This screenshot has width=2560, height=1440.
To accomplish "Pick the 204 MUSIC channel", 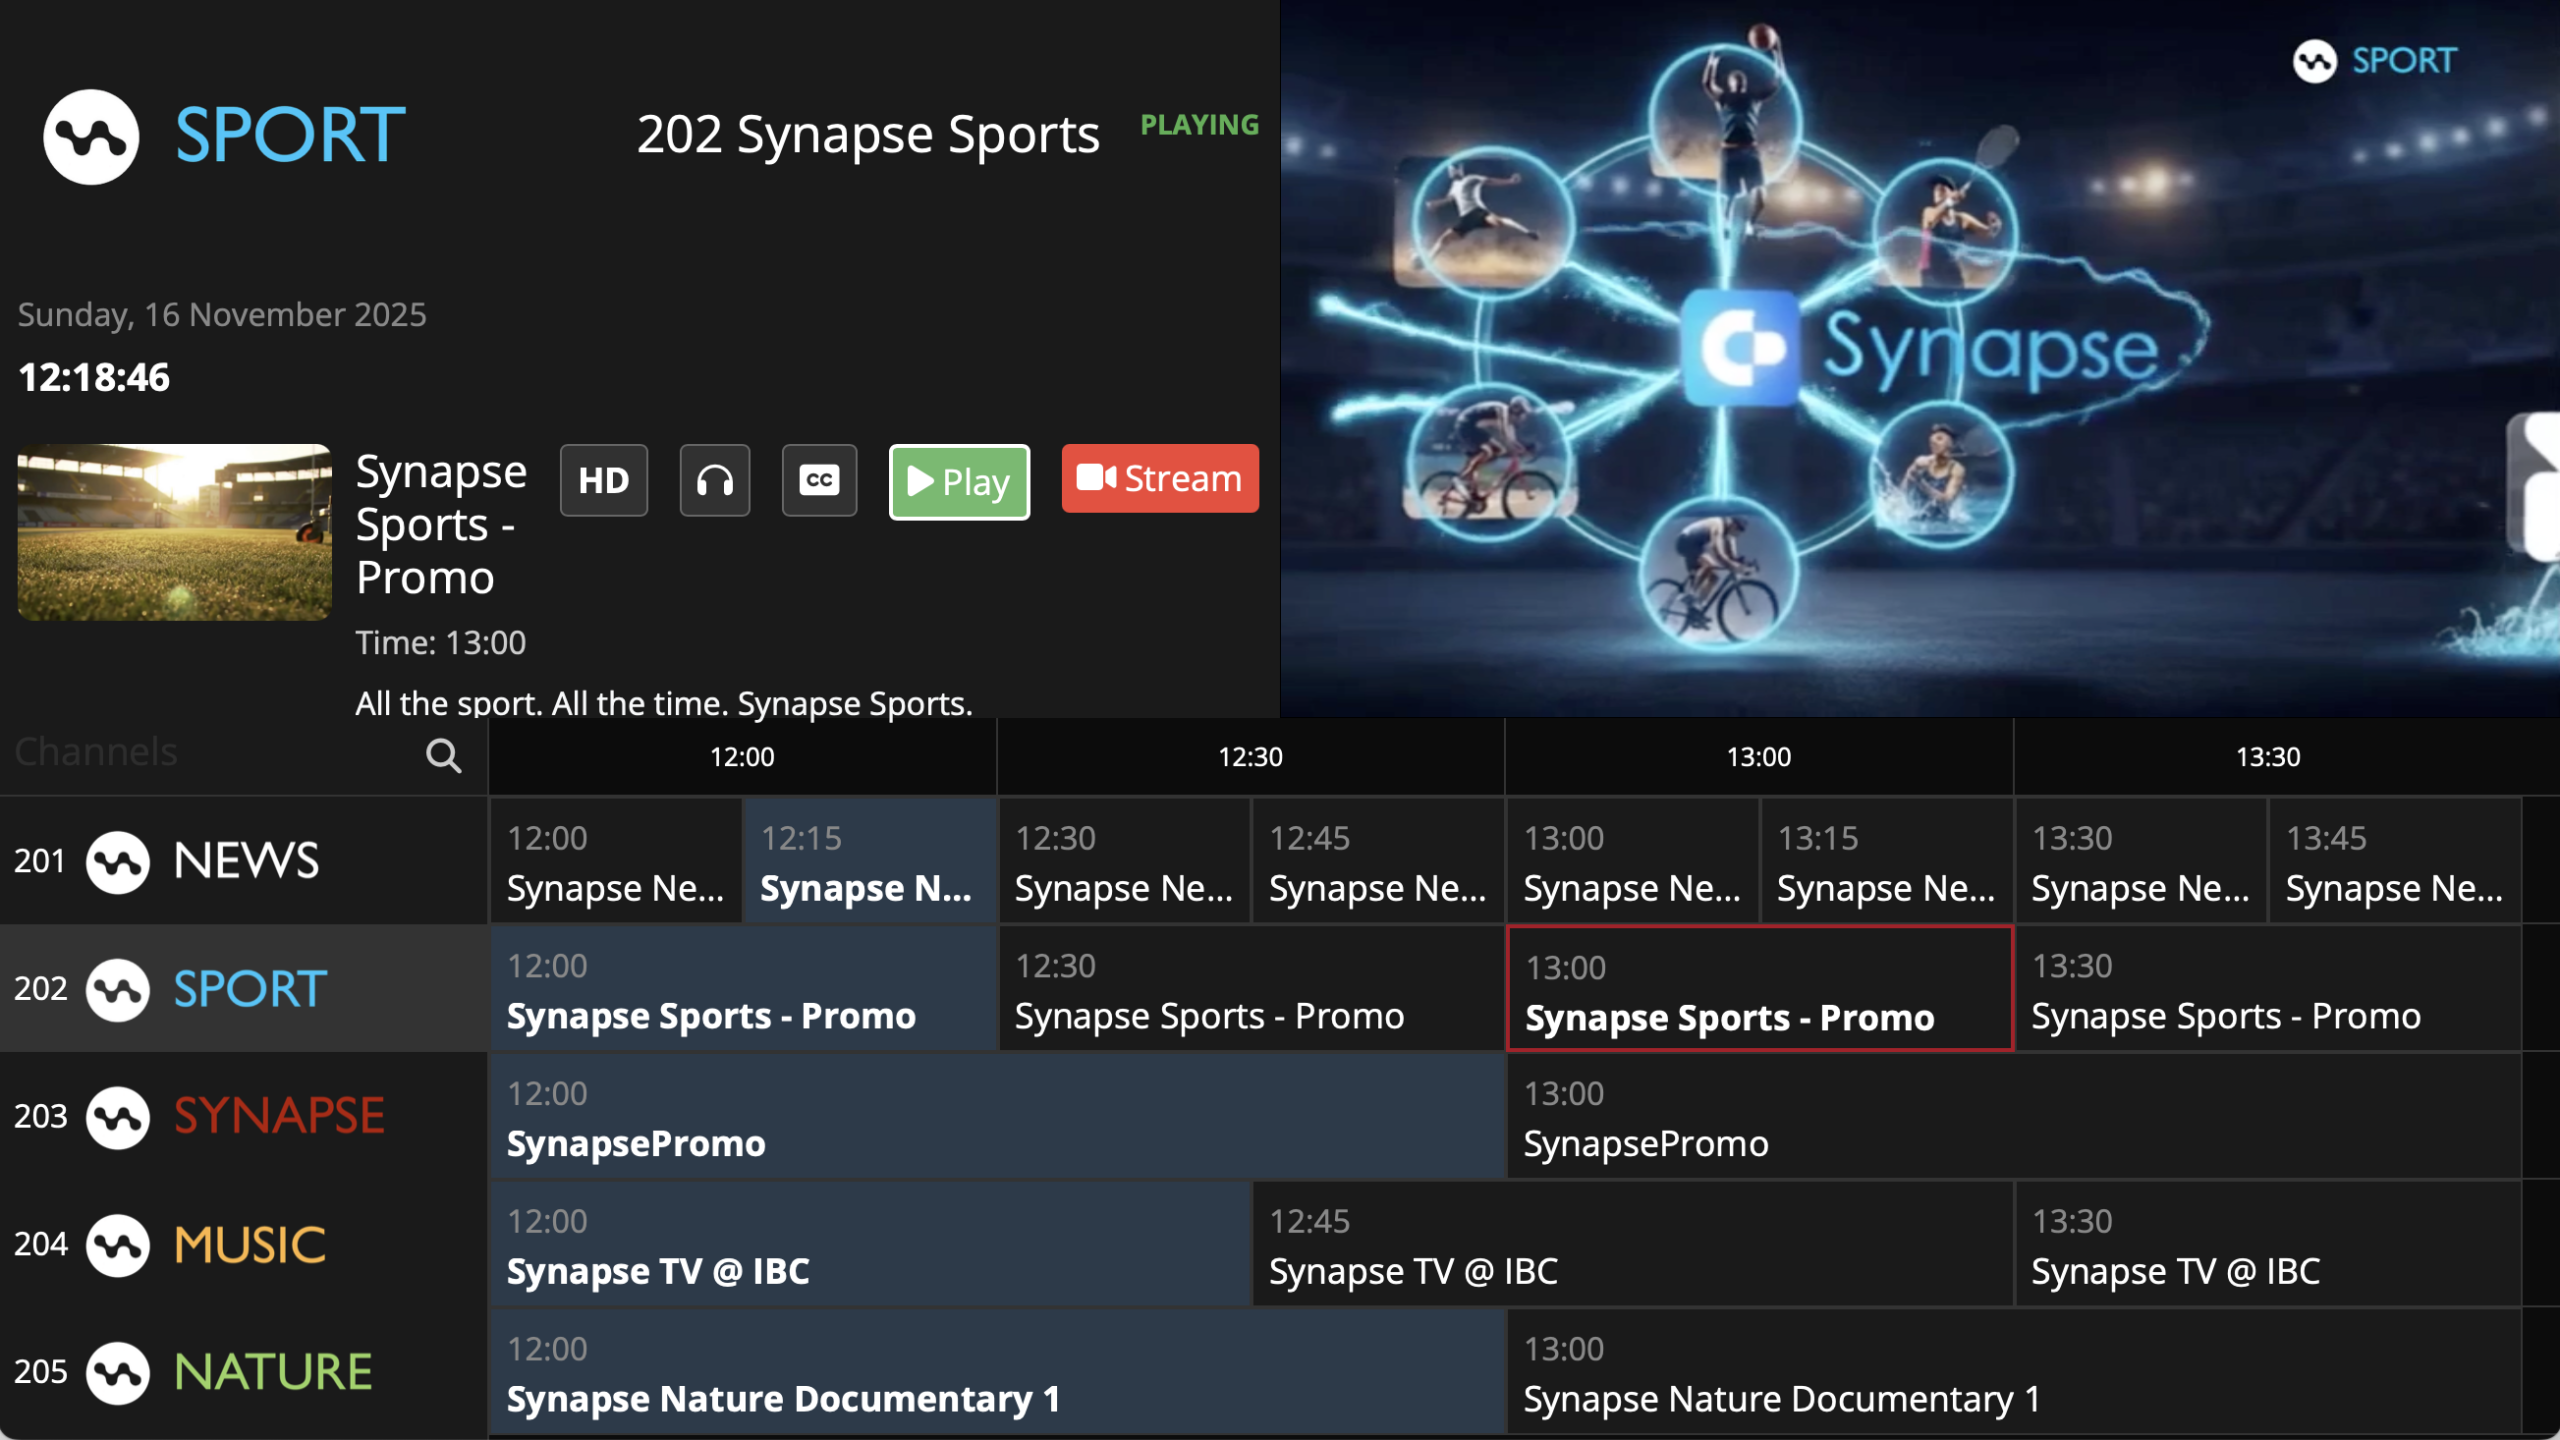I will pos(243,1244).
